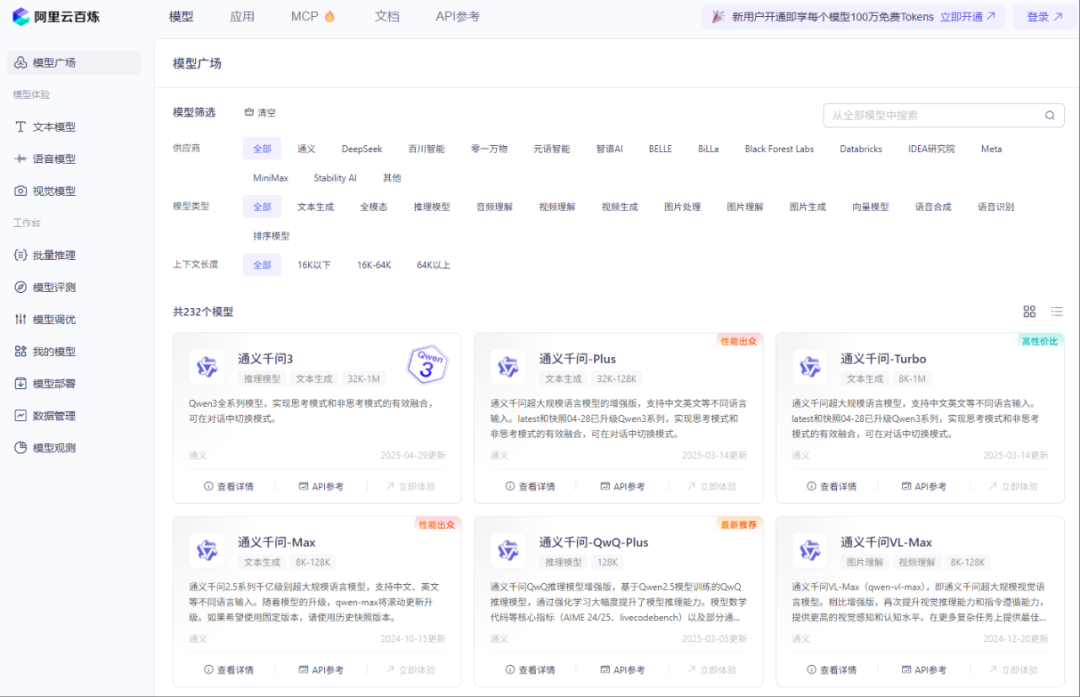Filter context length 16K-64K

tap(374, 265)
